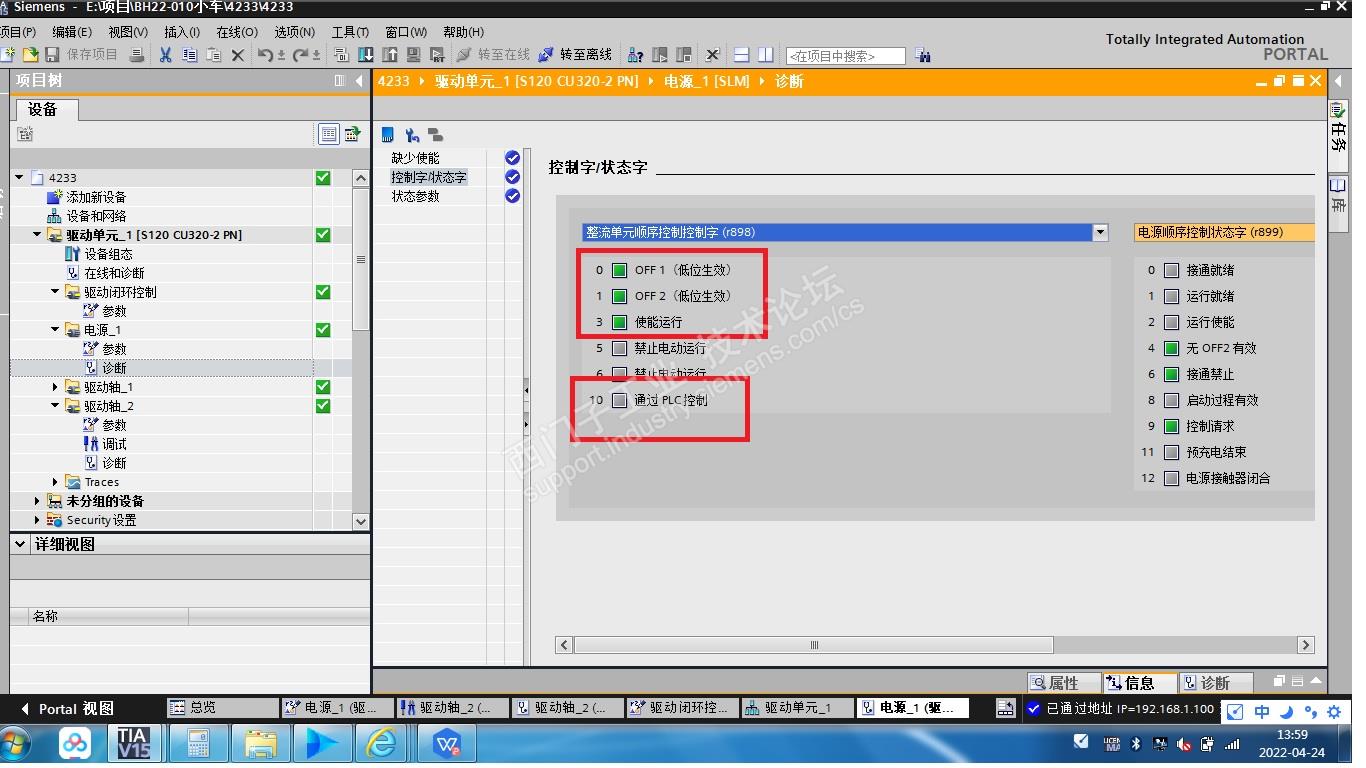Click the 控制请求 status indicator
Image resolution: width=1366 pixels, height=768 pixels.
1171,426
